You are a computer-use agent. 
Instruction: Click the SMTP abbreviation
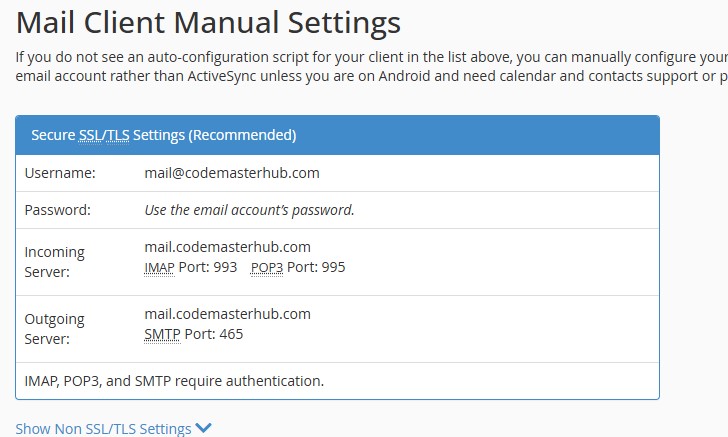pos(162,334)
